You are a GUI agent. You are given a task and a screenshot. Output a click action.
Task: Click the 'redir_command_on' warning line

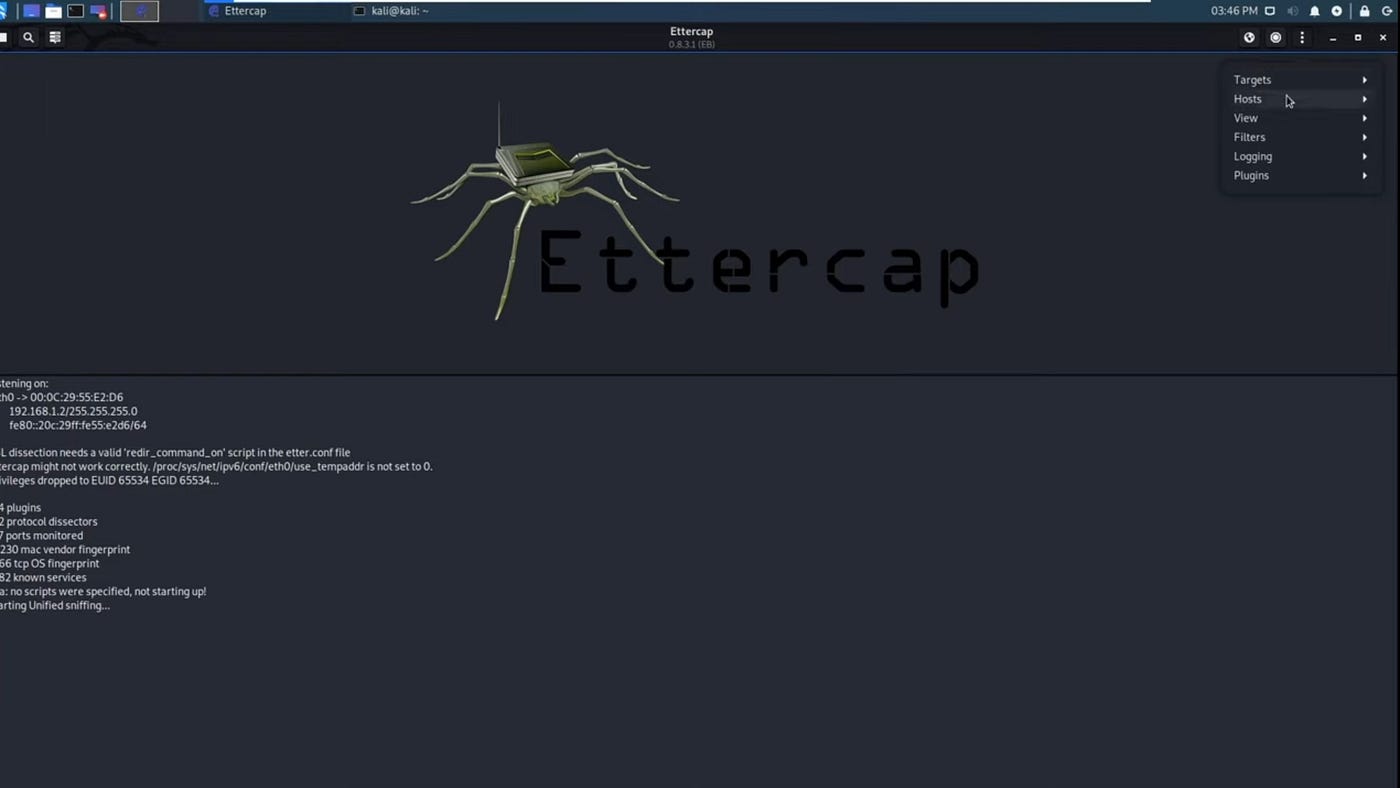pyautogui.click(x=175, y=453)
